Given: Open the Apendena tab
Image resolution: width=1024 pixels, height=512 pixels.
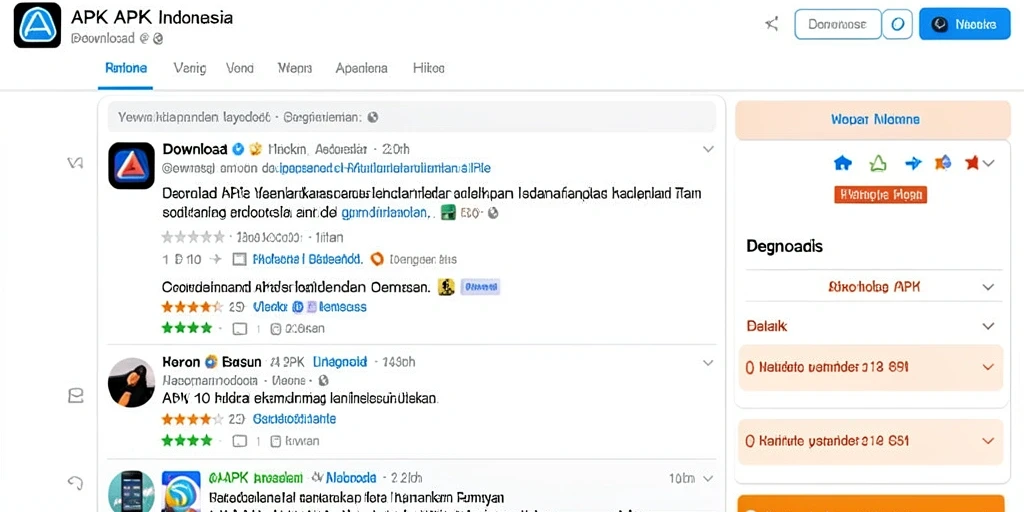Looking at the screenshot, I should coord(361,68).
